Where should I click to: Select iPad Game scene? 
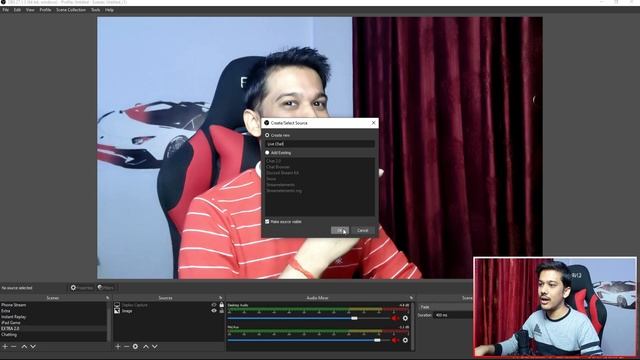53,323
